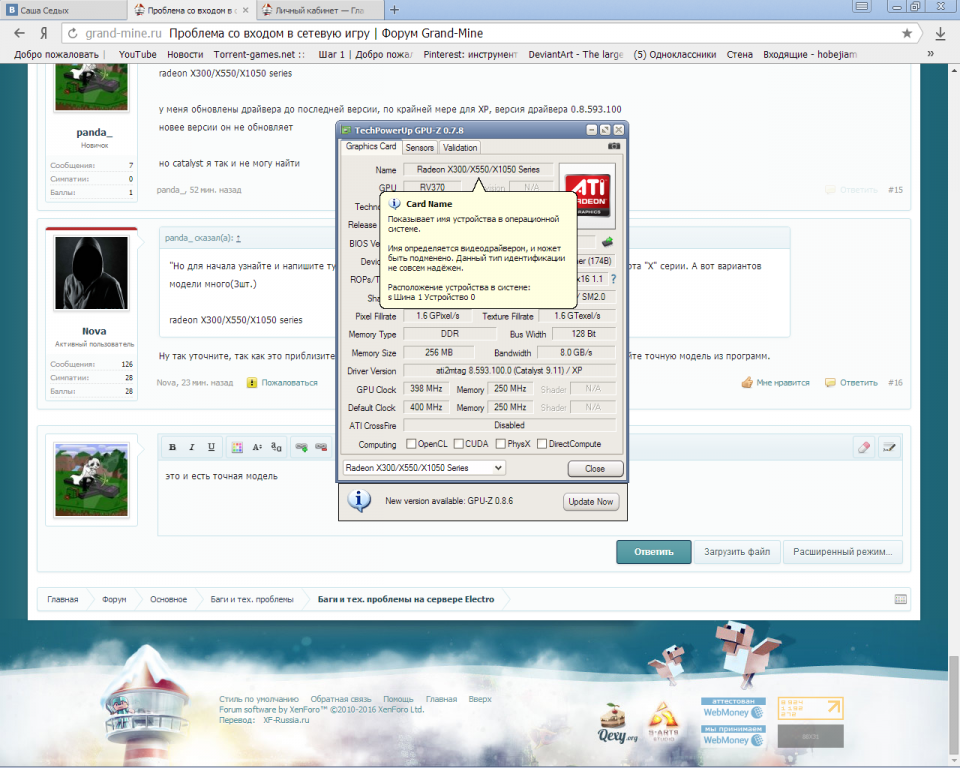Open Расширенный режим editor
Image resolution: width=960 pixels, height=768 pixels.
[843, 552]
